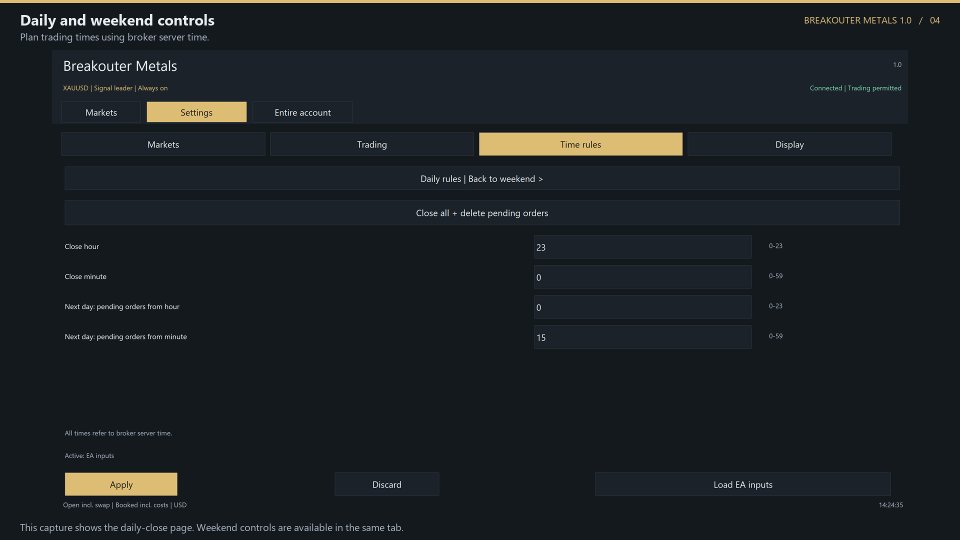960x540 pixels.
Task: Click Daily rules | Back to weekend button
Action: point(482,179)
